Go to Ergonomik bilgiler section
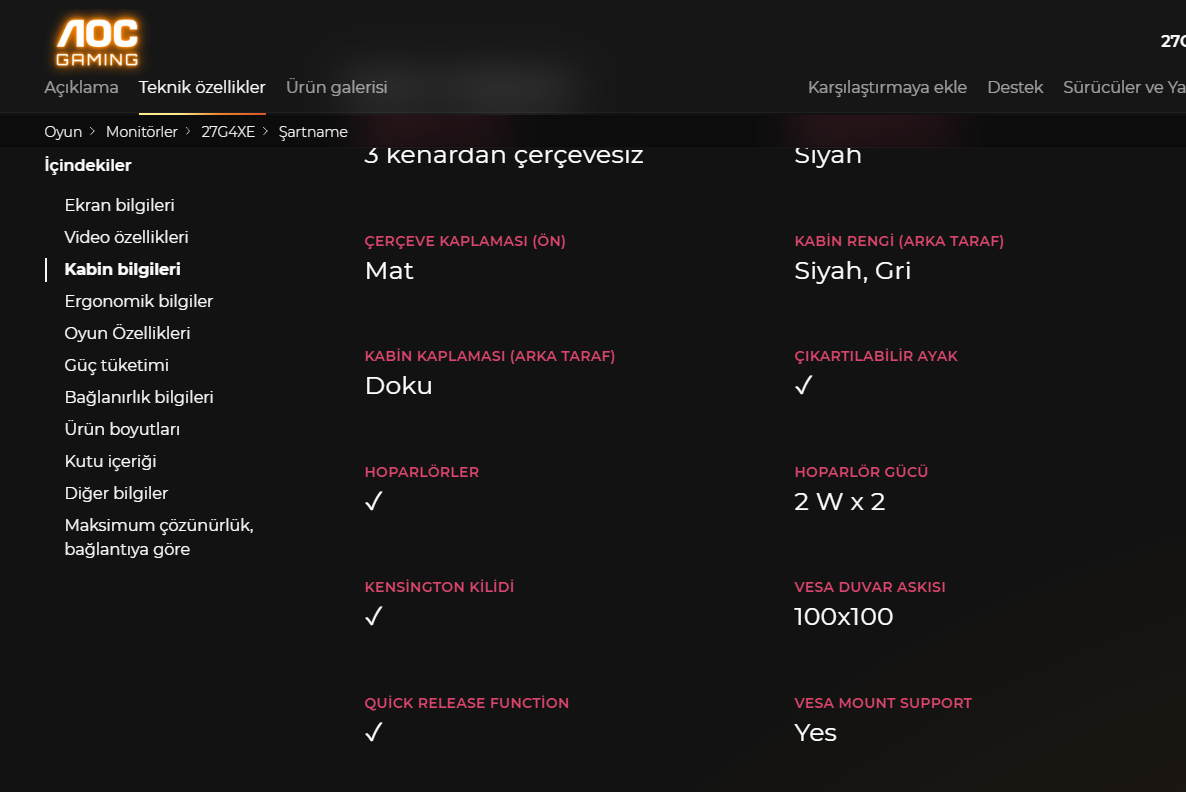The width and height of the screenshot is (1186, 792). click(x=138, y=301)
